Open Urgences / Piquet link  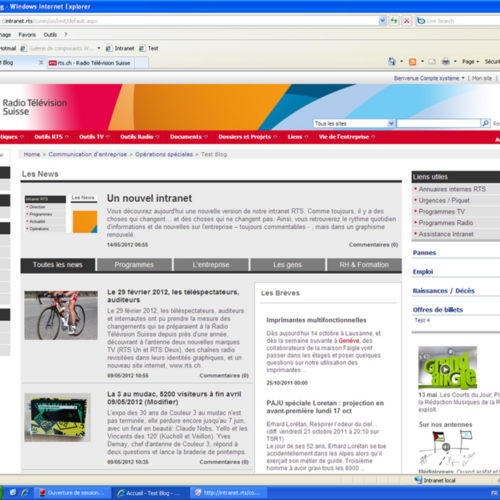pyautogui.click(x=444, y=200)
